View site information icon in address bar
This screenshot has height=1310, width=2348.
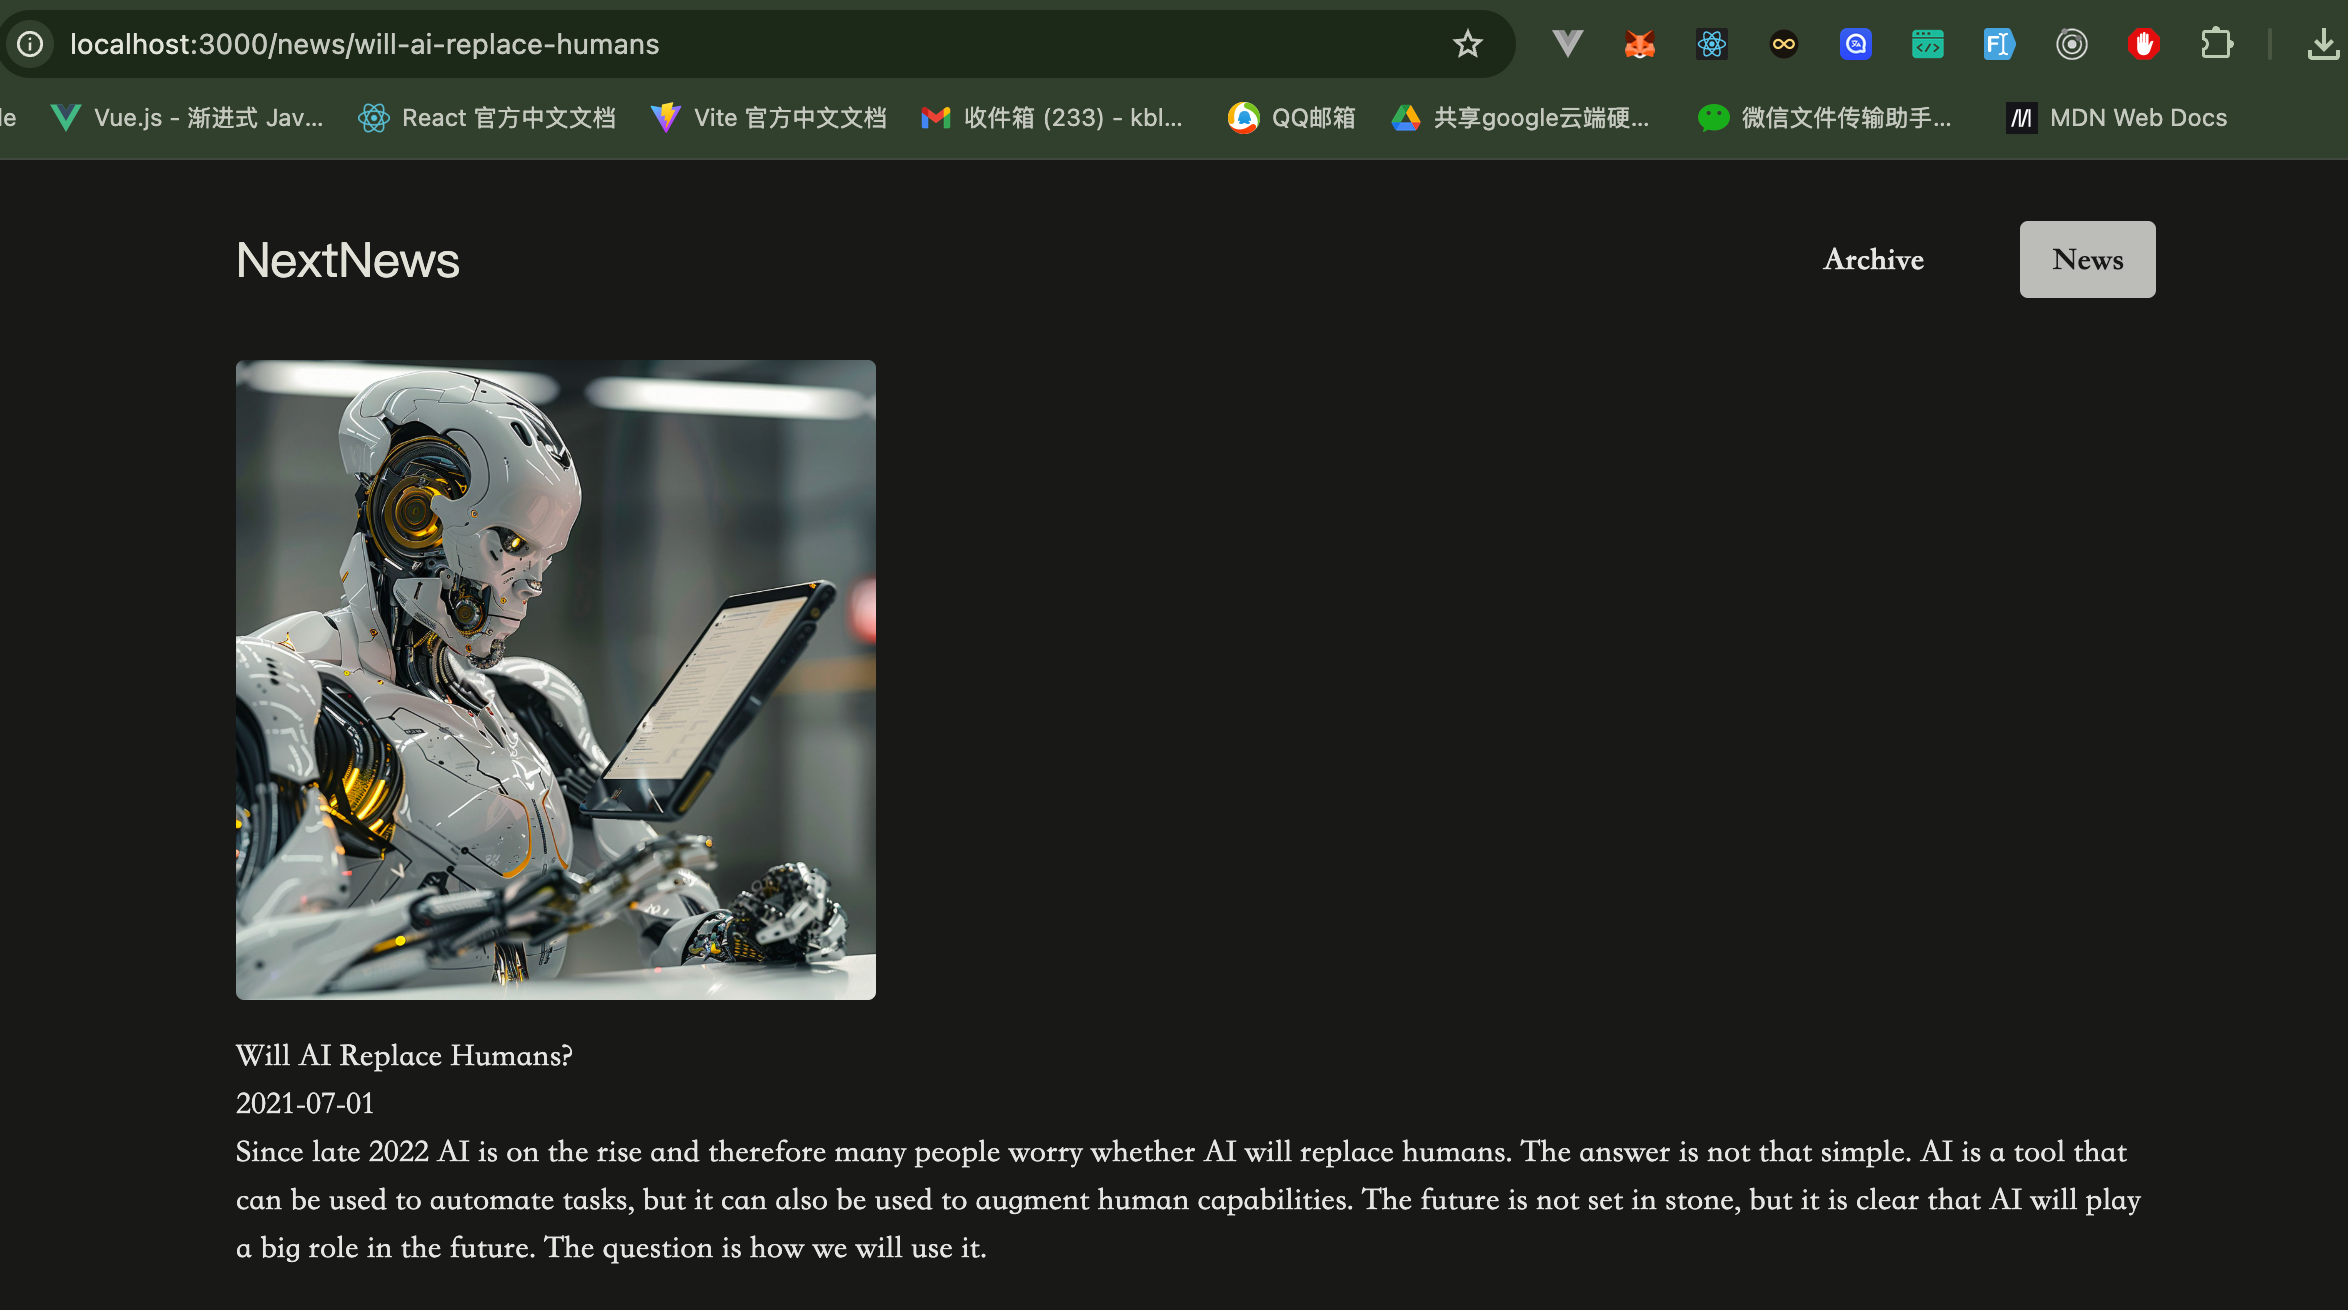pos(30,44)
